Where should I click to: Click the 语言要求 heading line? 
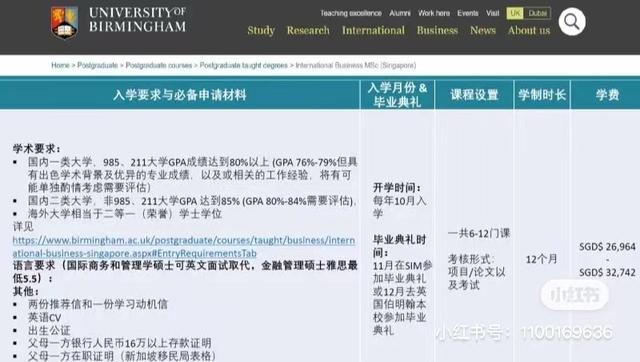pyautogui.click(x=185, y=272)
